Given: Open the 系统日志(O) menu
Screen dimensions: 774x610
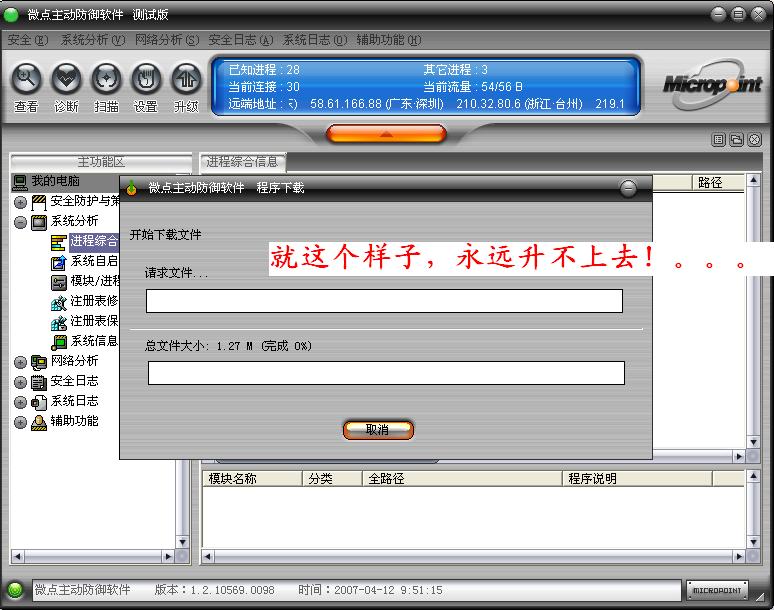Looking at the screenshot, I should click(x=315, y=40).
